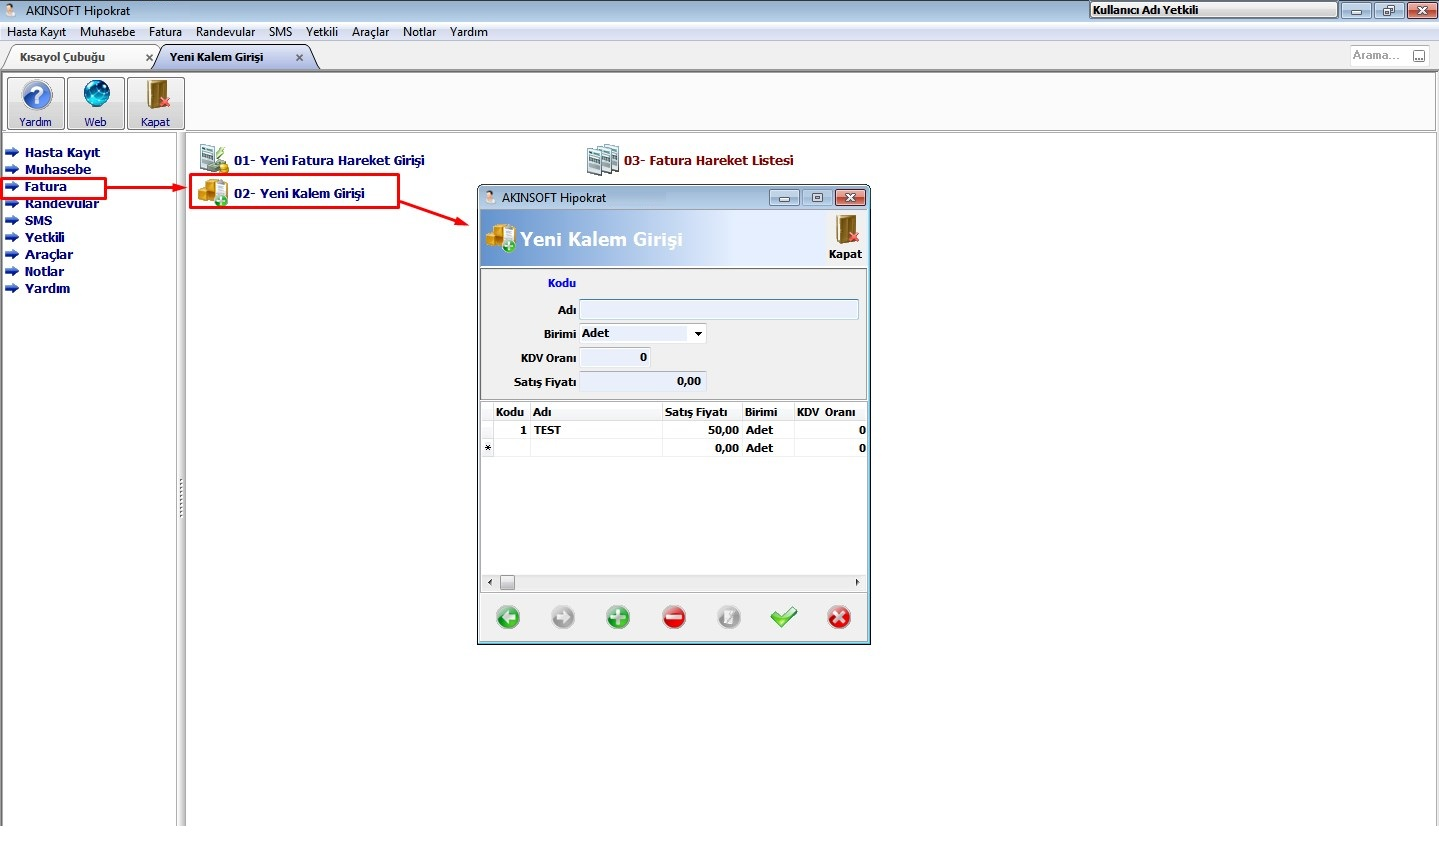Close dialog via Kapat door icon
Screen dimensions: 1439x857
(x=846, y=238)
